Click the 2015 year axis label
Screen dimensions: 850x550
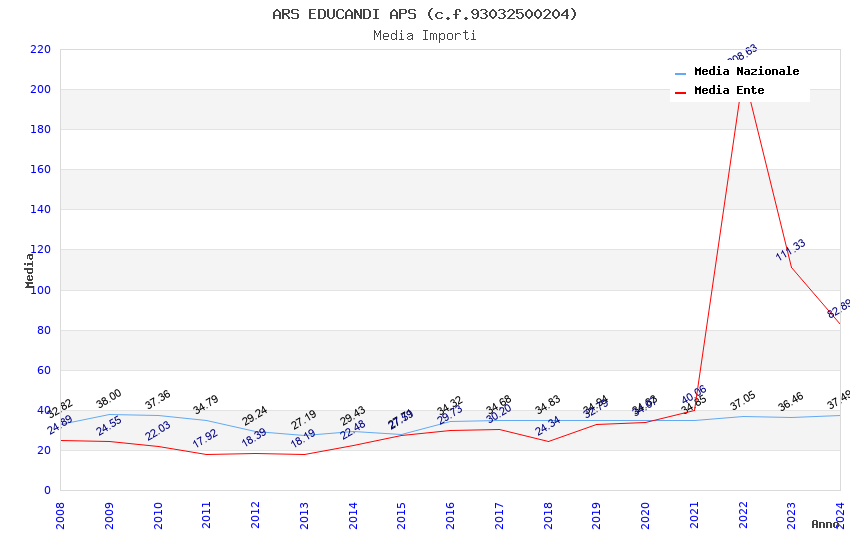402,515
